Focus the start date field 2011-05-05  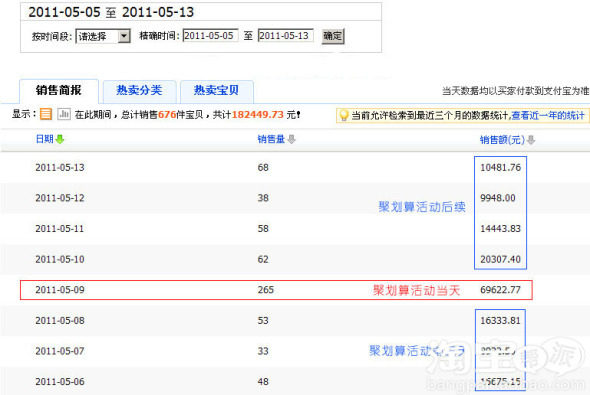(210, 36)
